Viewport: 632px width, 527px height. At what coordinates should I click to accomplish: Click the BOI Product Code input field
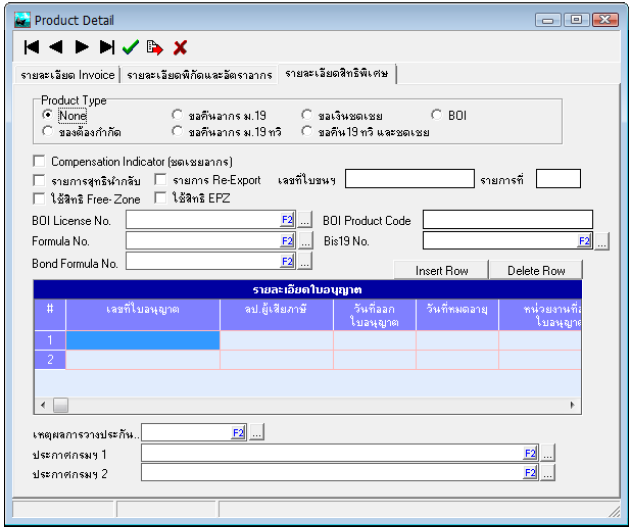tap(507, 220)
